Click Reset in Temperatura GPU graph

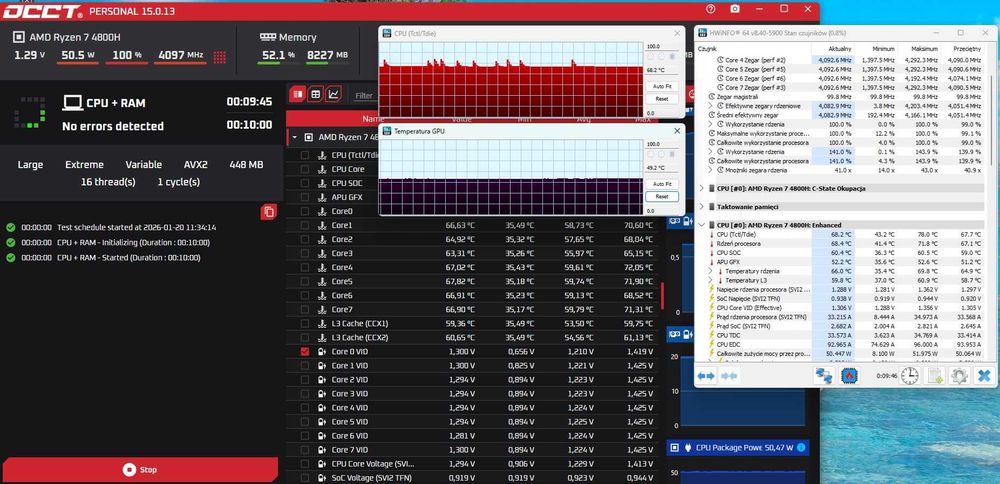click(661, 196)
